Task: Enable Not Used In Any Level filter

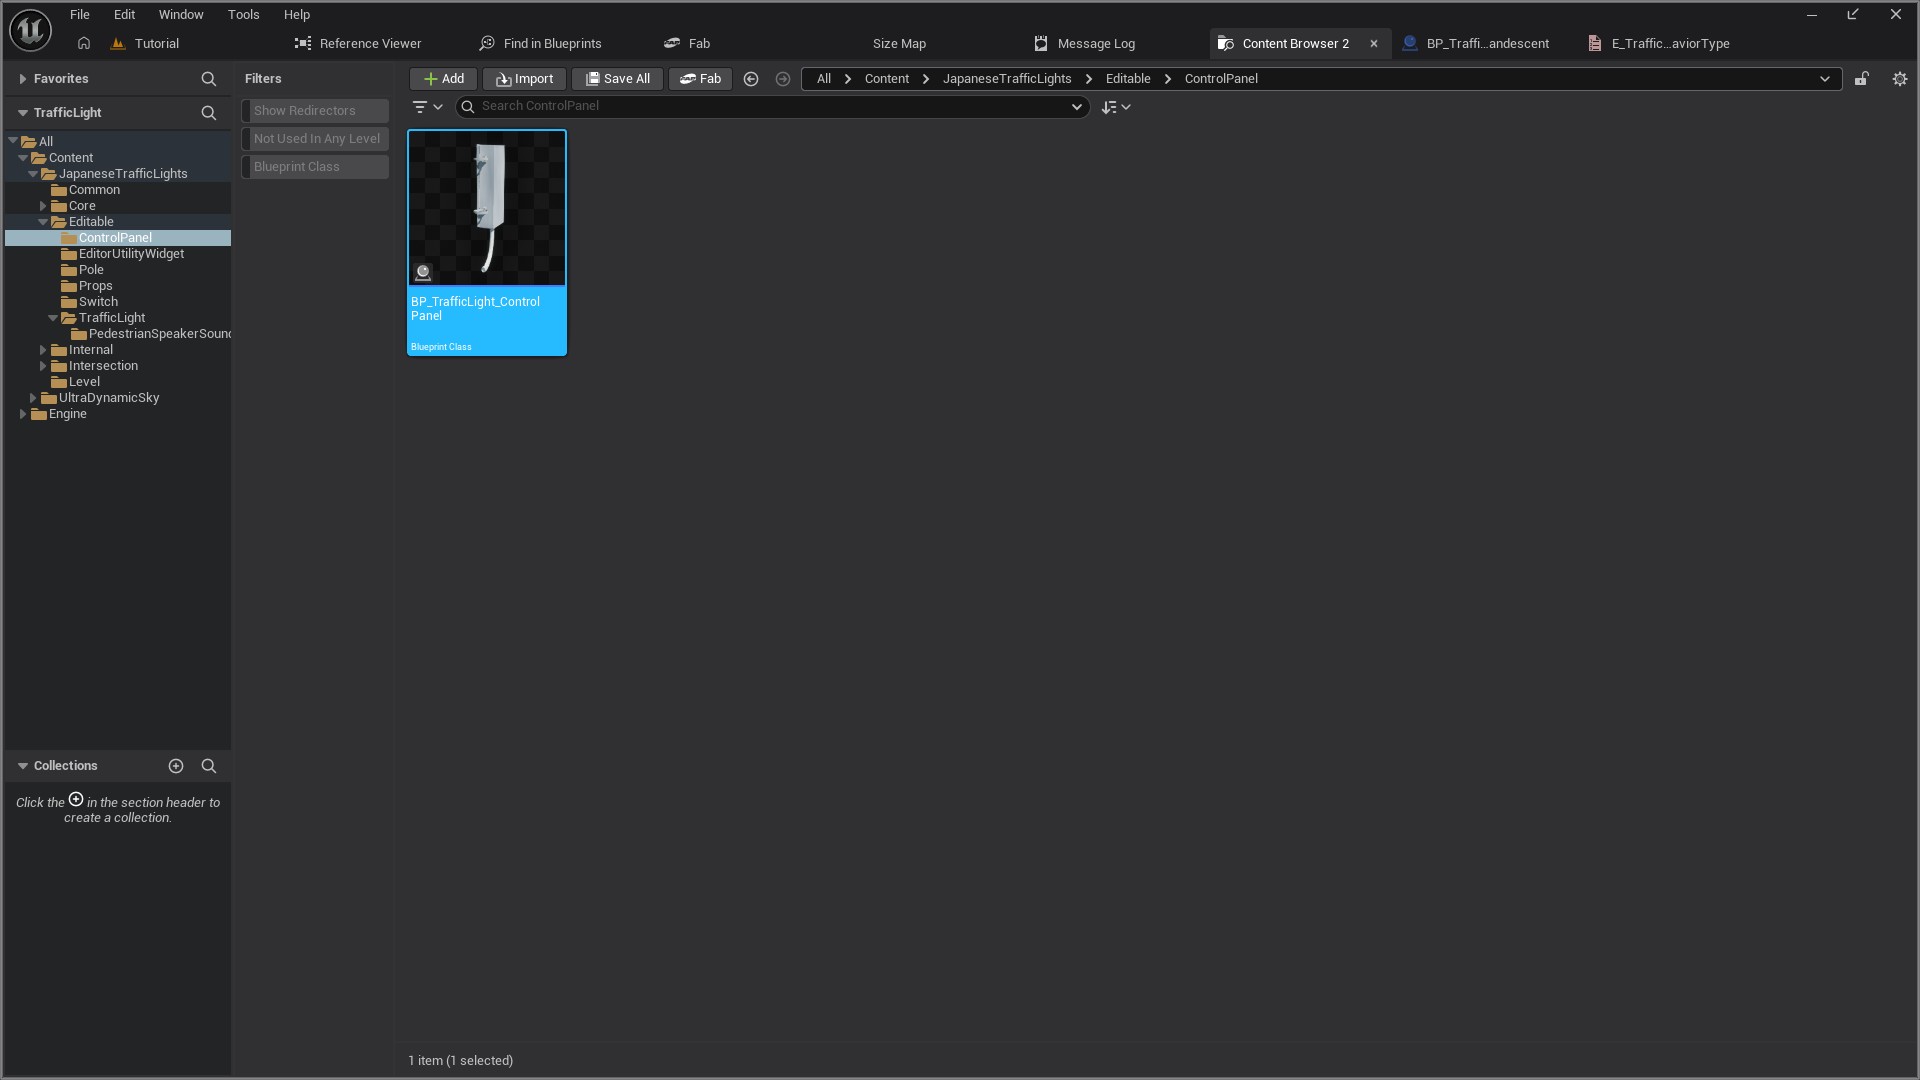Action: (315, 139)
